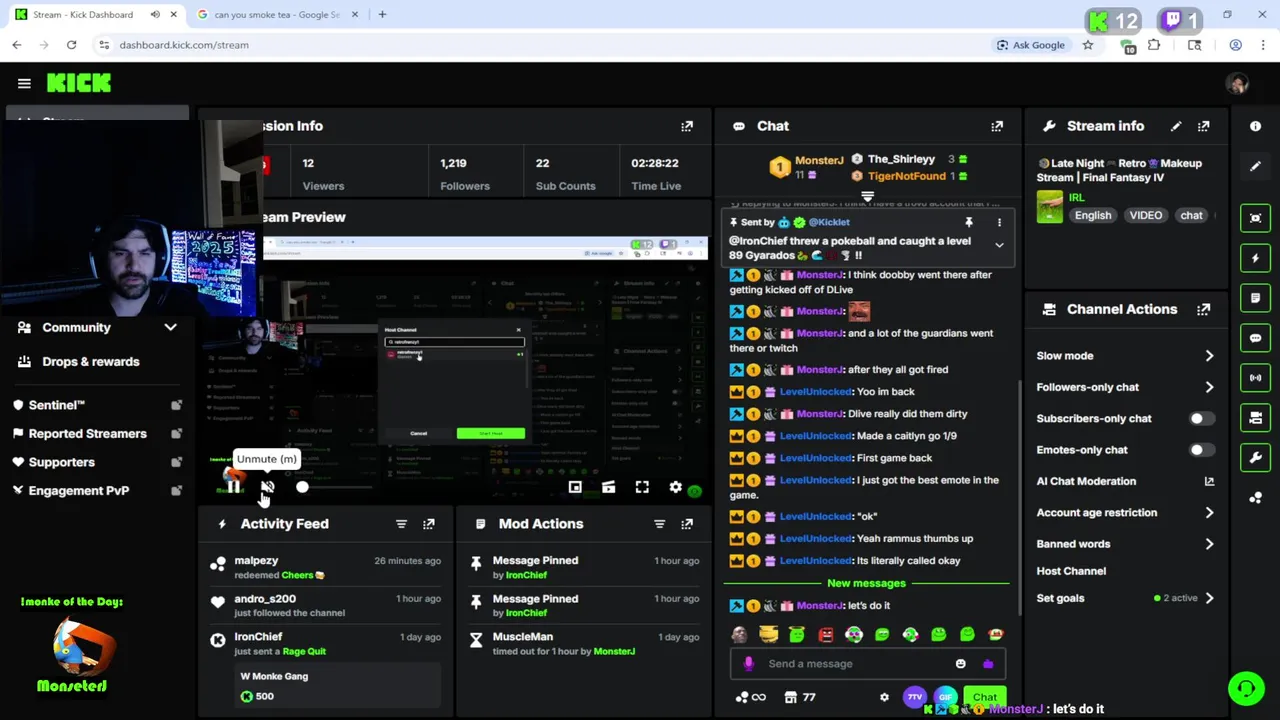Switch to the Google Search browser tab
Viewport: 1280px width, 720px height.
pyautogui.click(x=275, y=15)
